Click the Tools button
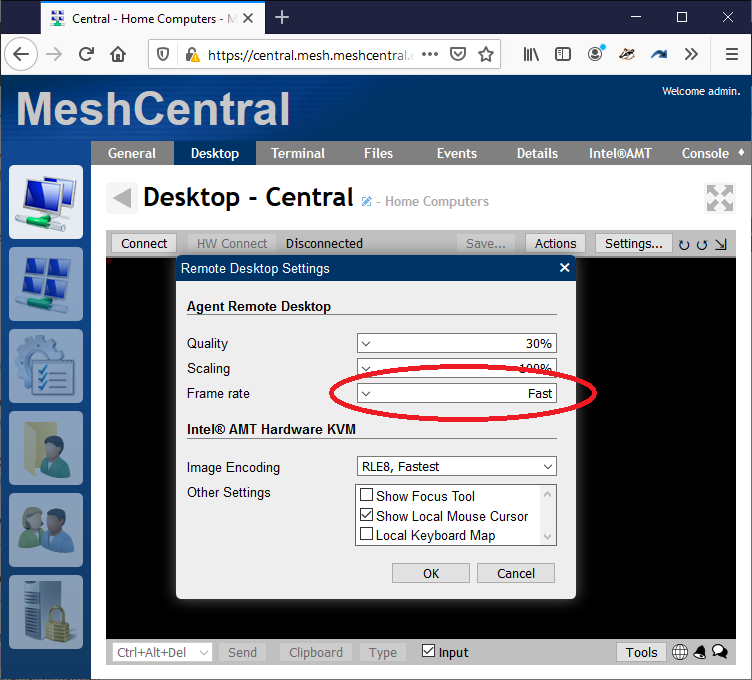This screenshot has width=752, height=680. [641, 652]
